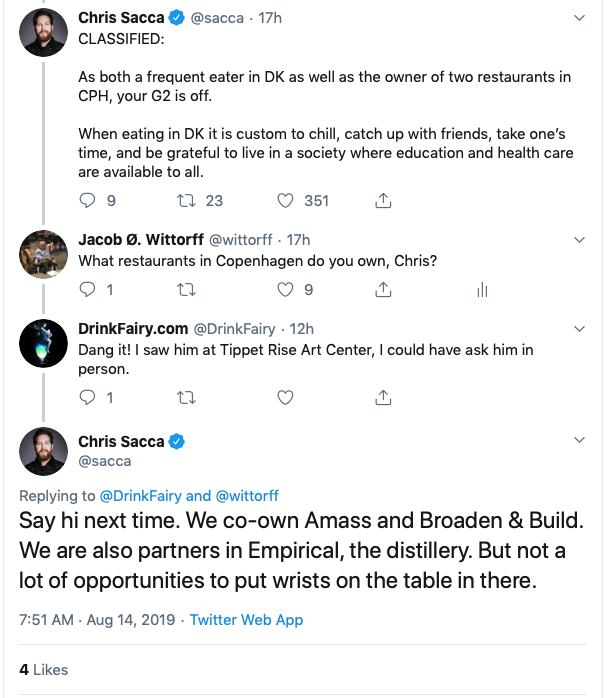Open the @wittorff mention in reply header
This screenshot has width=608, height=698.
(x=247, y=496)
